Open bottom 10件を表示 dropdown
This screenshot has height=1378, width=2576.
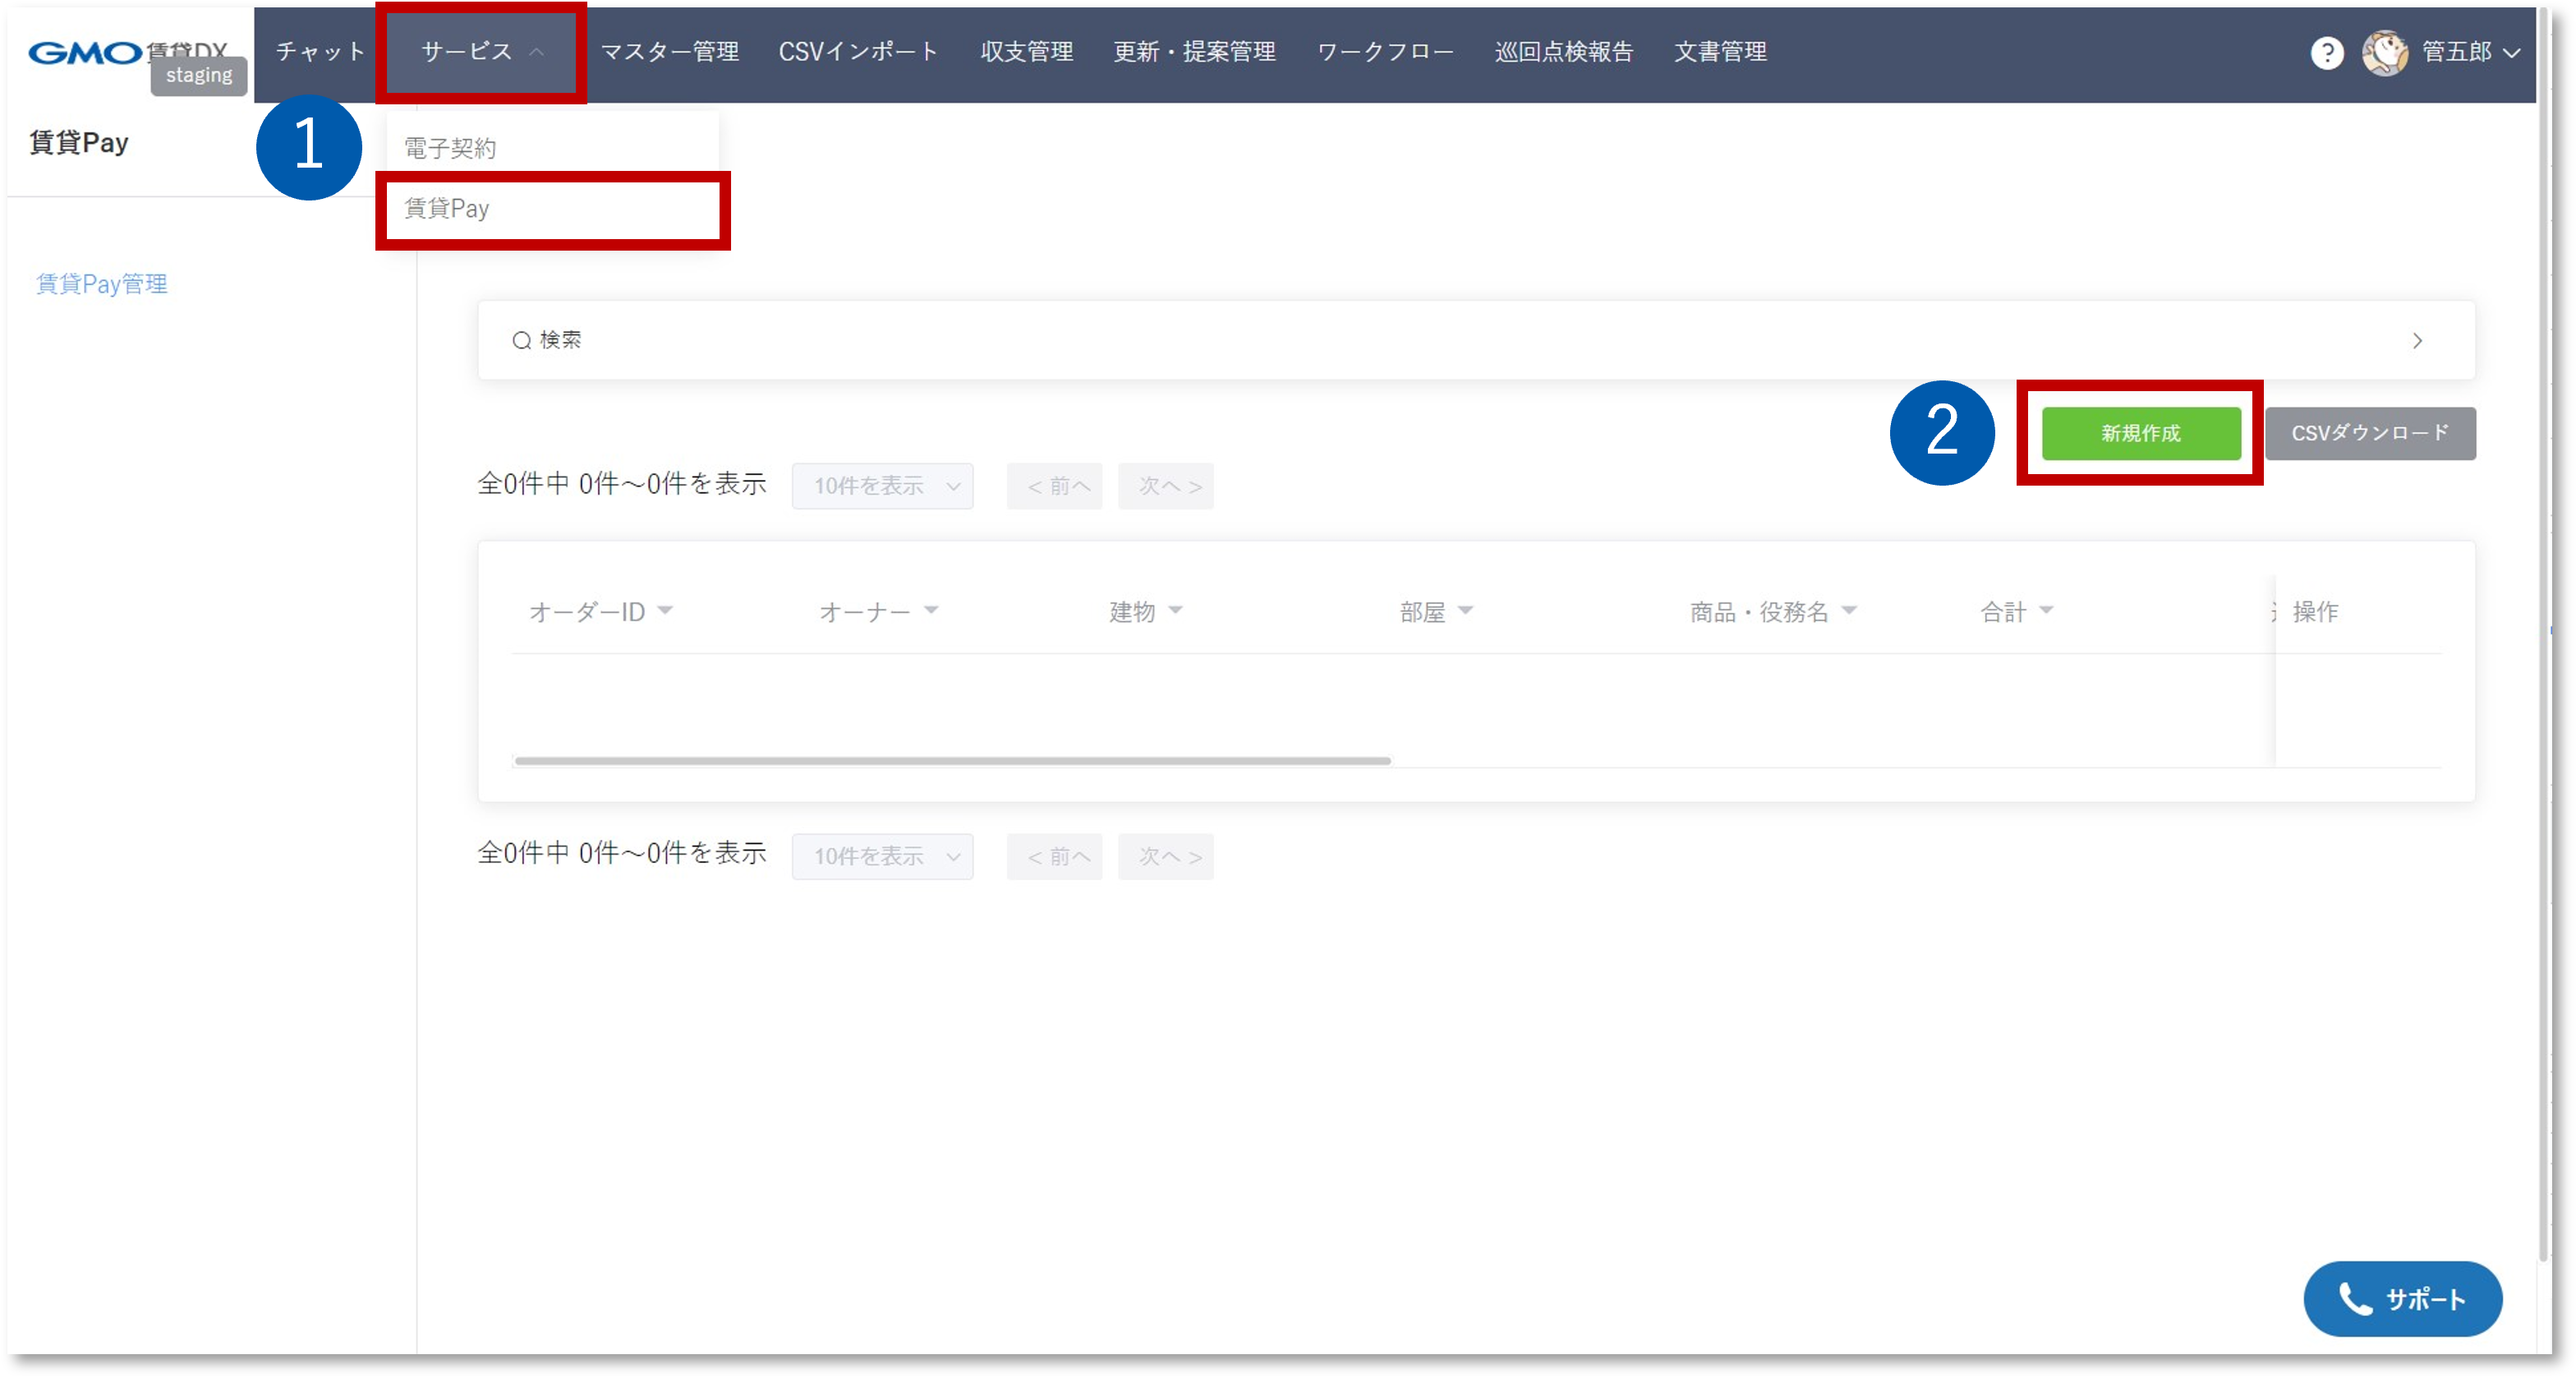[882, 856]
